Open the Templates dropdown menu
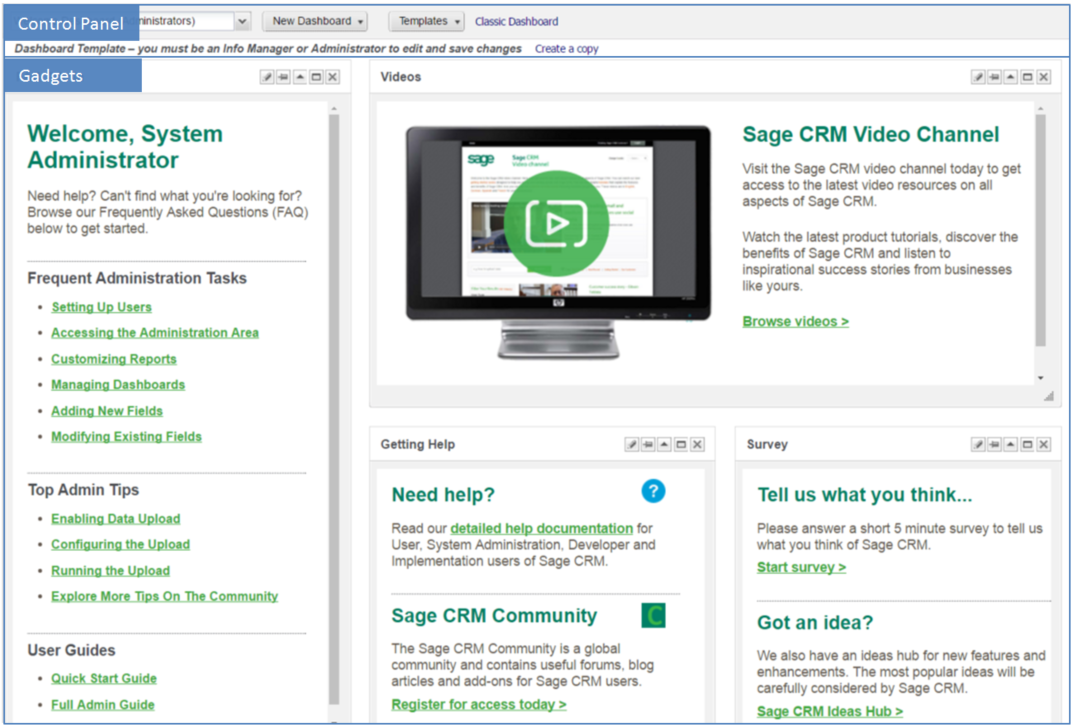Viewport: 1074px width, 728px height. click(427, 21)
